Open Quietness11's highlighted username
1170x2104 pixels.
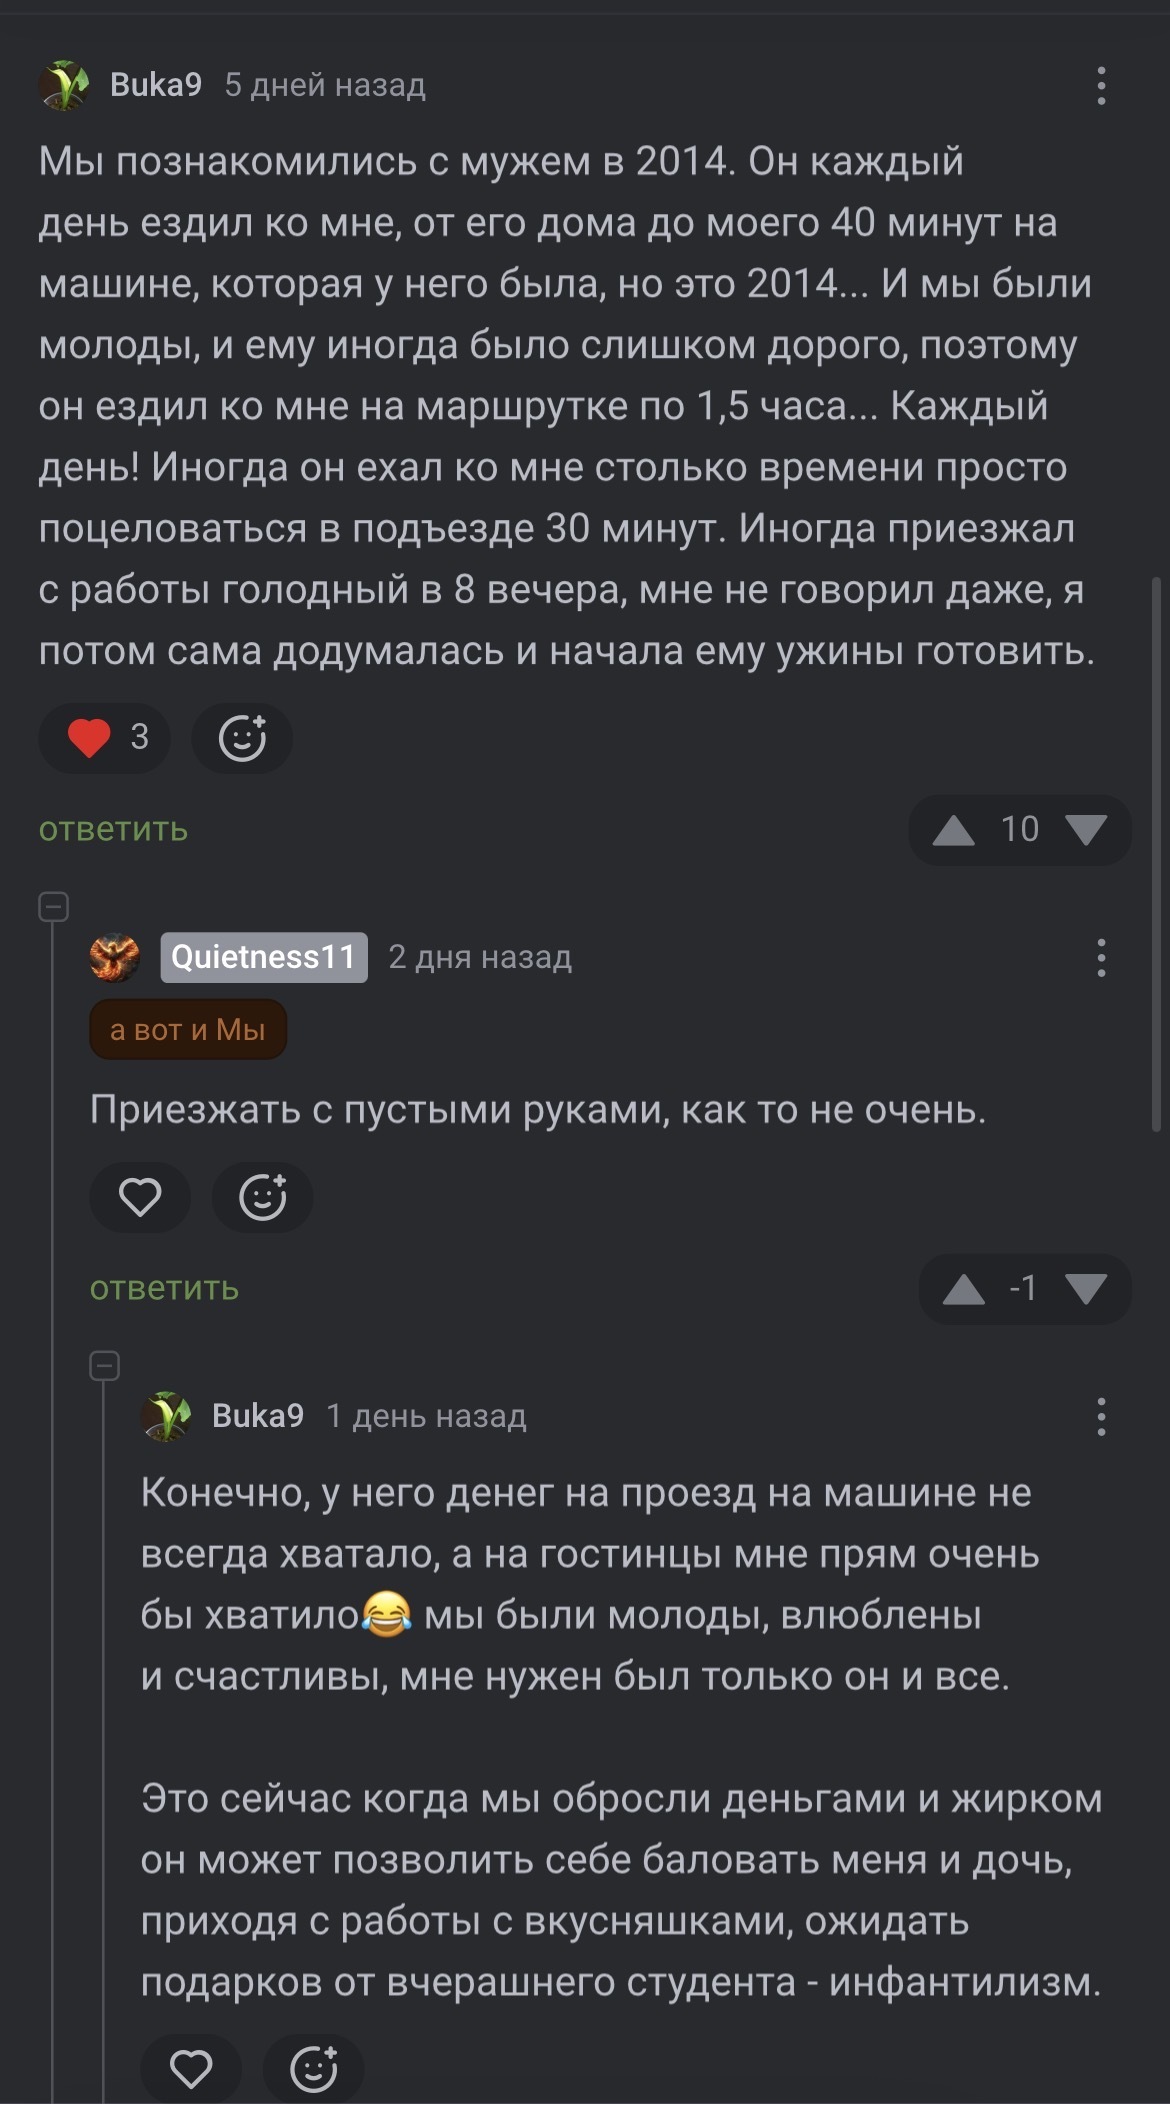[264, 958]
